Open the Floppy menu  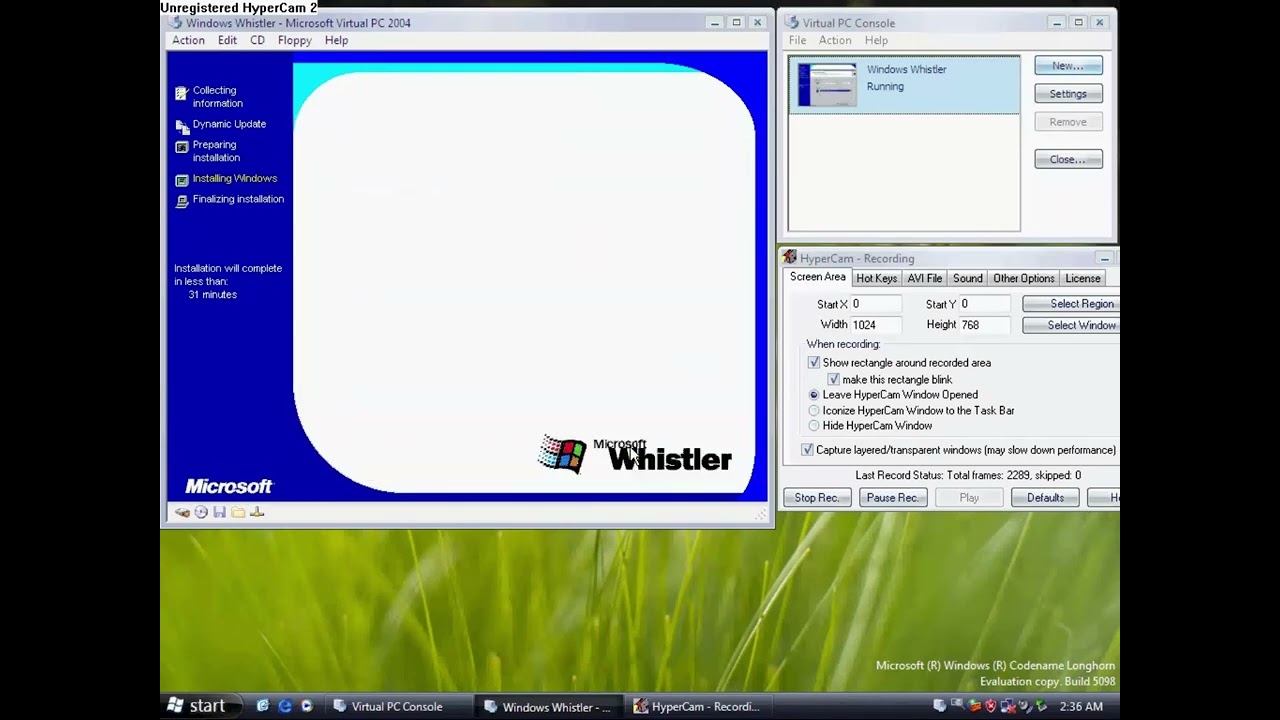294,40
